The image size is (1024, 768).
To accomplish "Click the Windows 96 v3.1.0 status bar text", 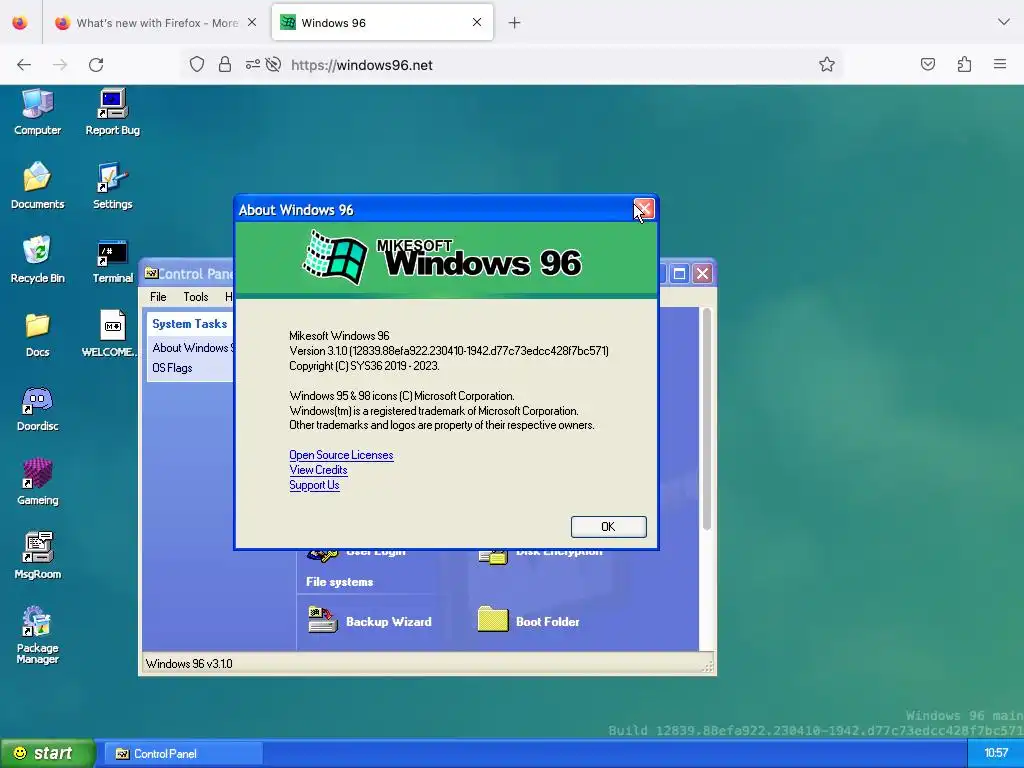I will (x=189, y=664).
